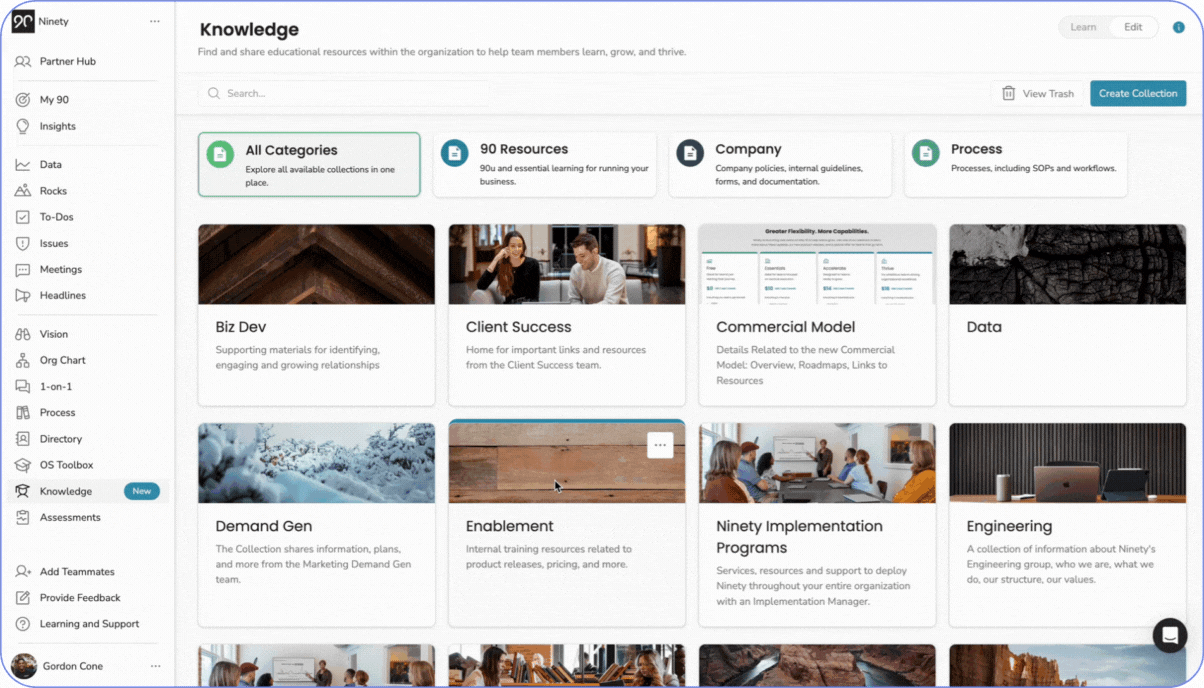The height and width of the screenshot is (688, 1204).
Task: Click the Data chart icon
Action: (x=23, y=165)
